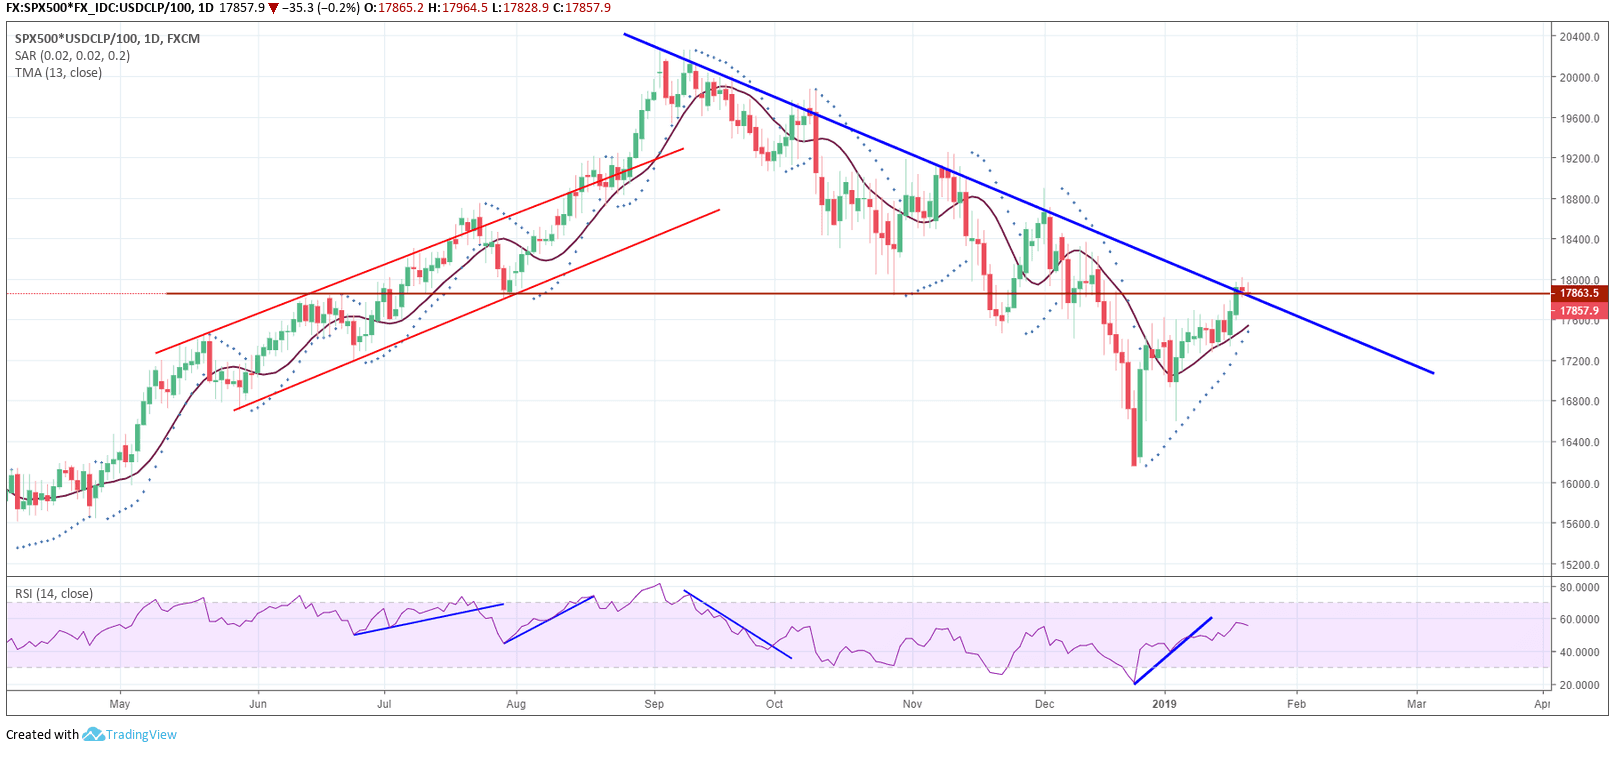Open the TradingView link text

[141, 734]
